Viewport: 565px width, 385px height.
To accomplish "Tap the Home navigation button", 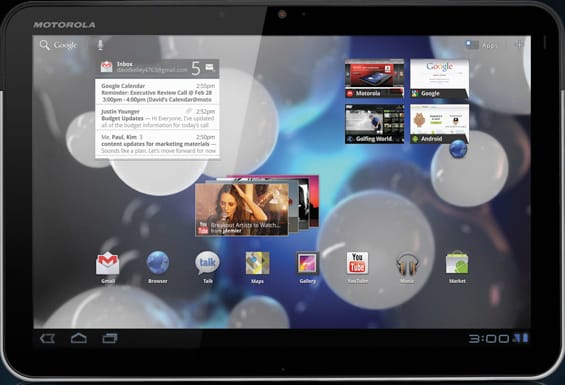I will click(x=79, y=338).
